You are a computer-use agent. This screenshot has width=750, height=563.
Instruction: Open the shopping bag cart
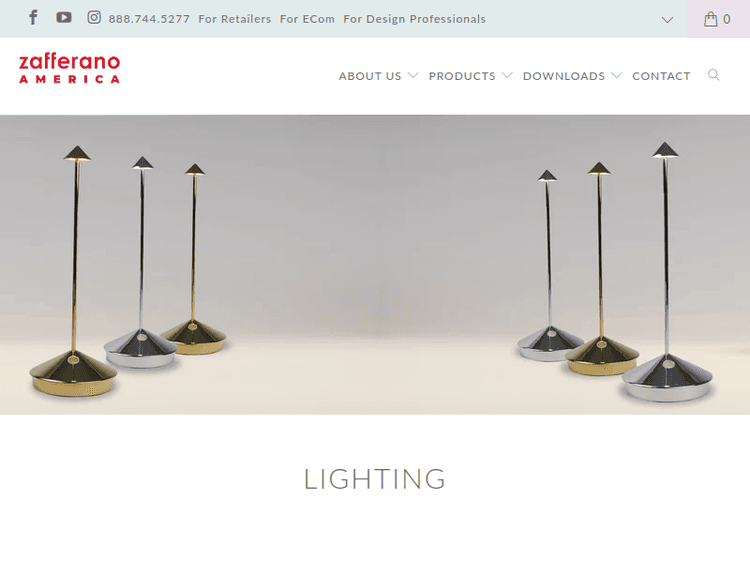[718, 19]
